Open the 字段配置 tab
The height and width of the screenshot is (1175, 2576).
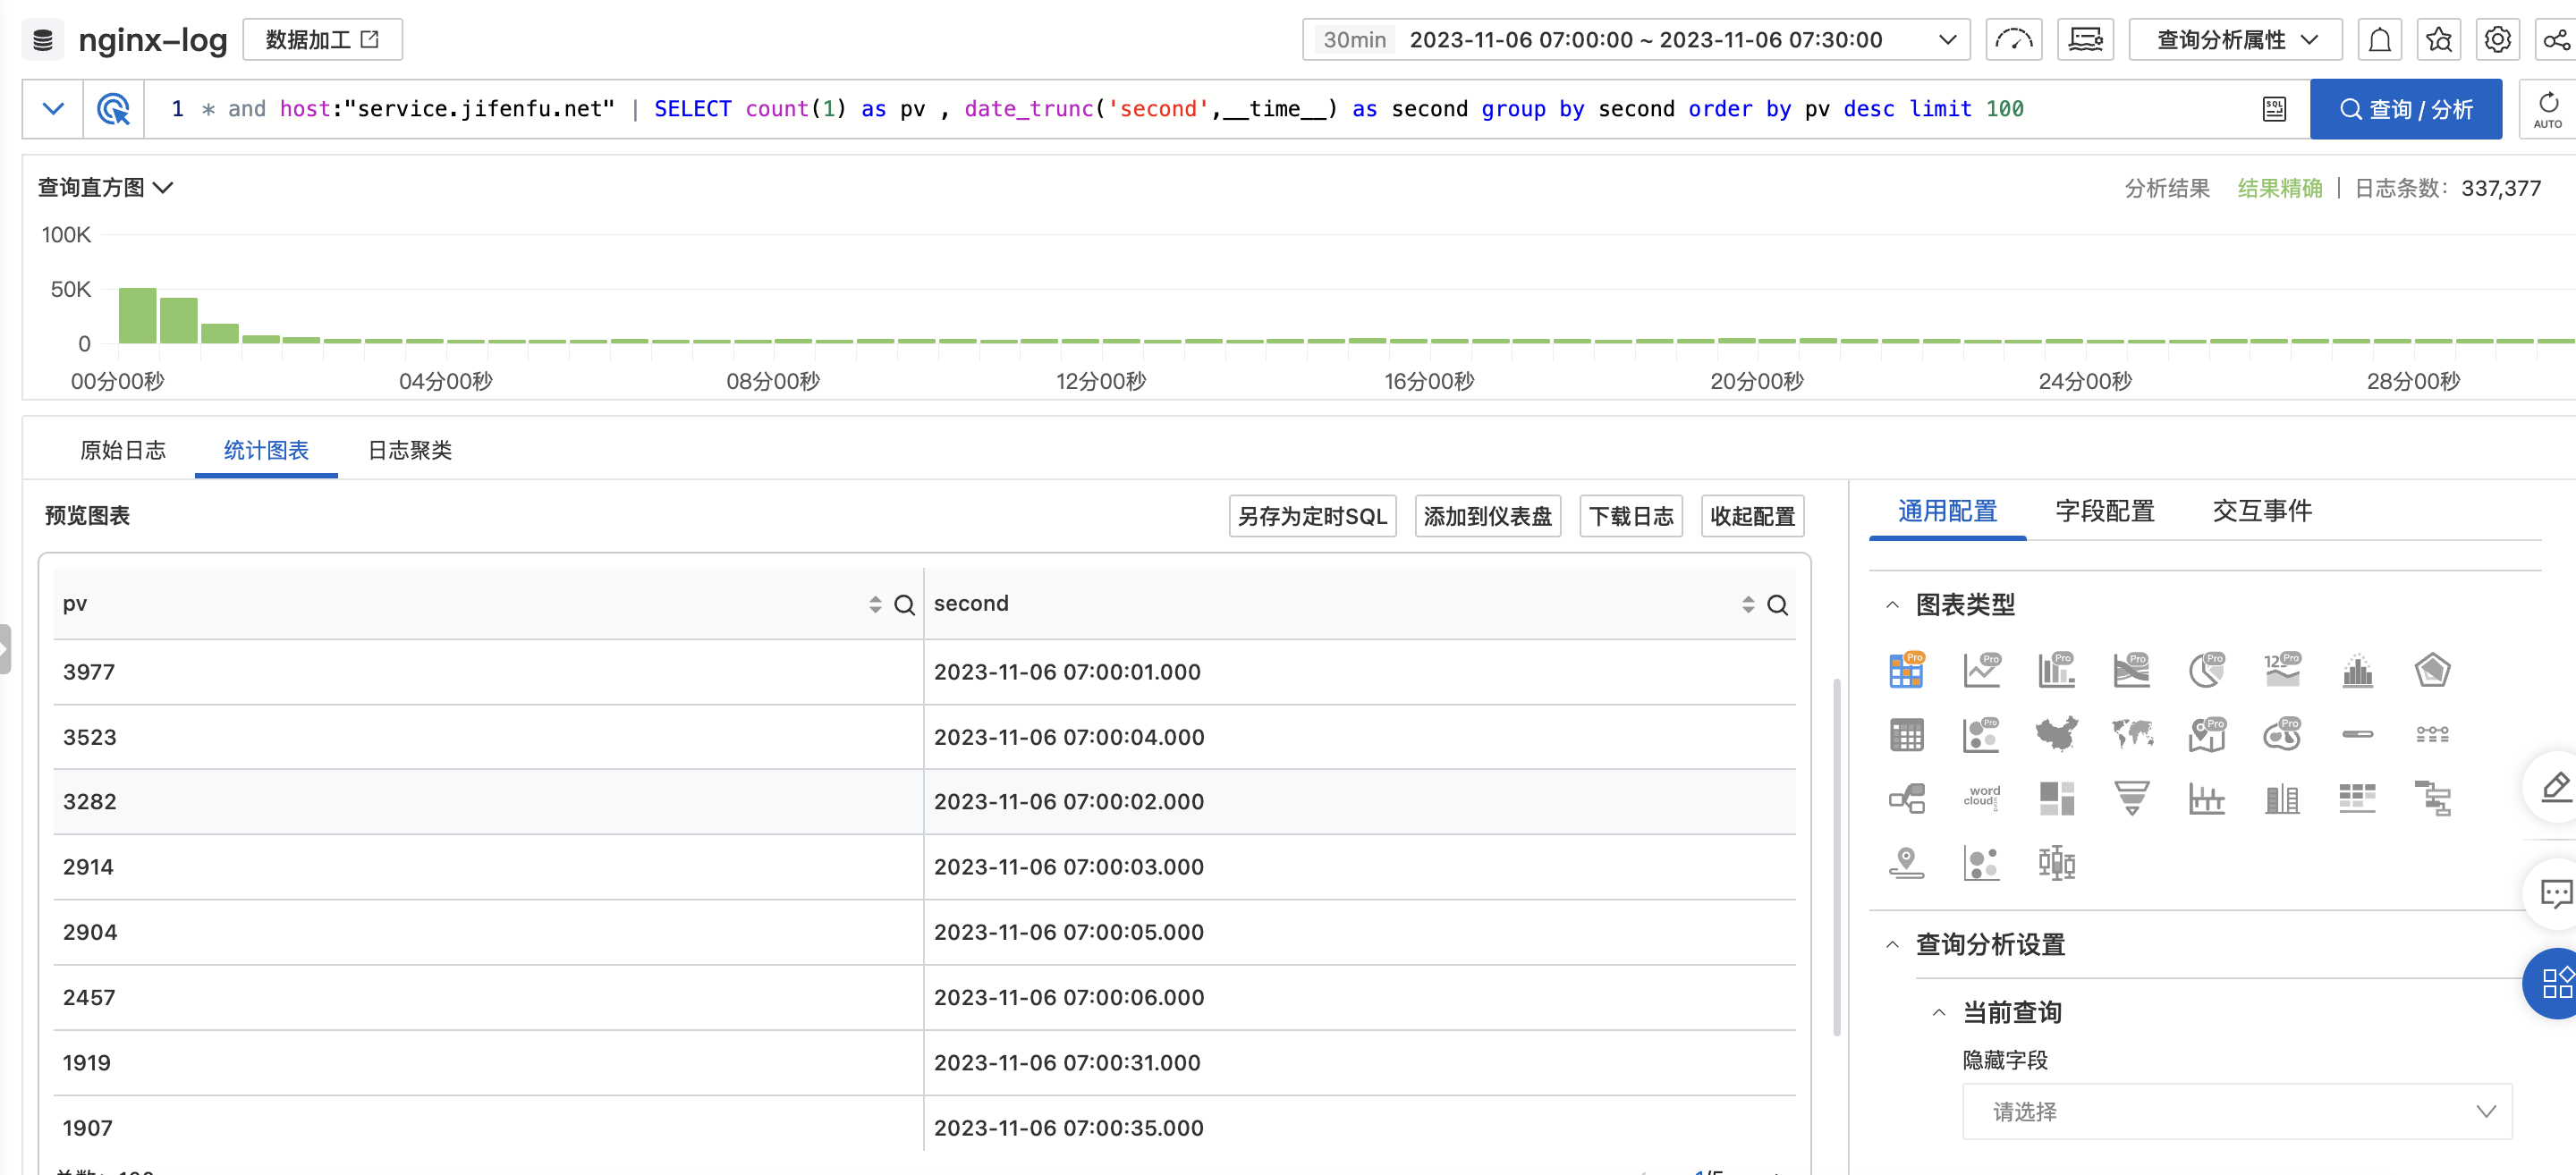pos(2104,511)
